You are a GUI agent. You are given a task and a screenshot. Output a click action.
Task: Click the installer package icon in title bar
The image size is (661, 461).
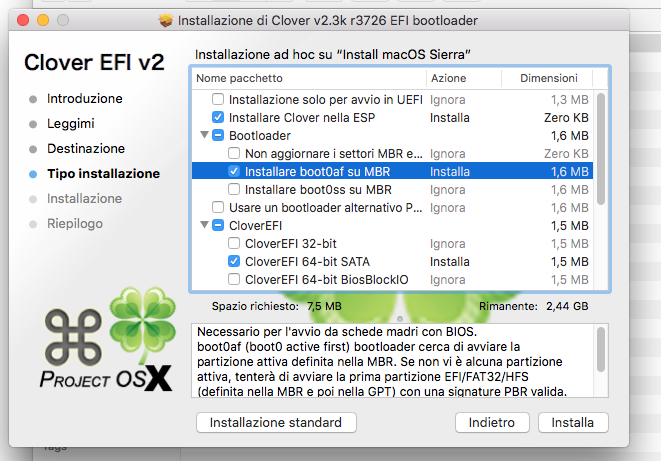click(166, 20)
